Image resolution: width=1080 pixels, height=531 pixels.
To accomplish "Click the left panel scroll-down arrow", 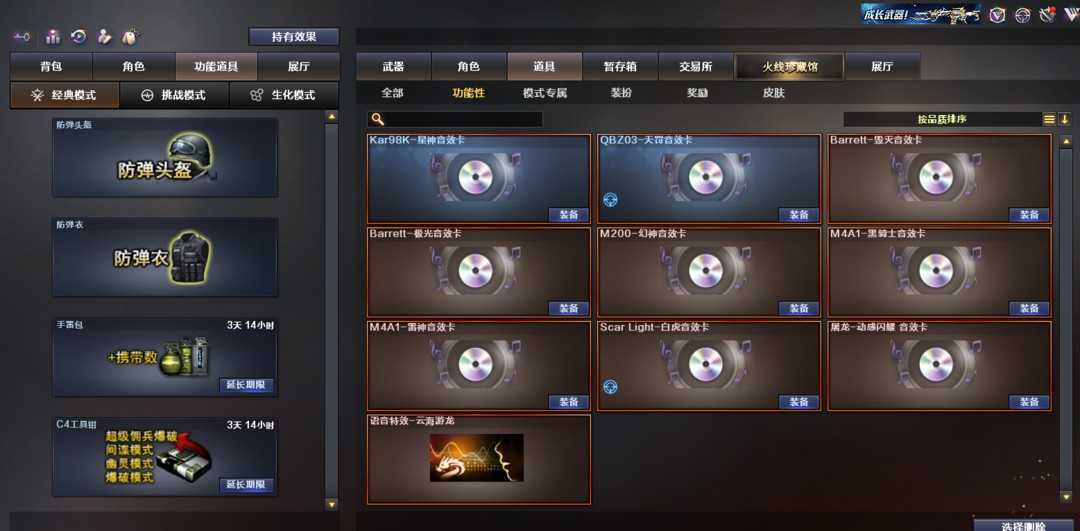I will tap(331, 505).
